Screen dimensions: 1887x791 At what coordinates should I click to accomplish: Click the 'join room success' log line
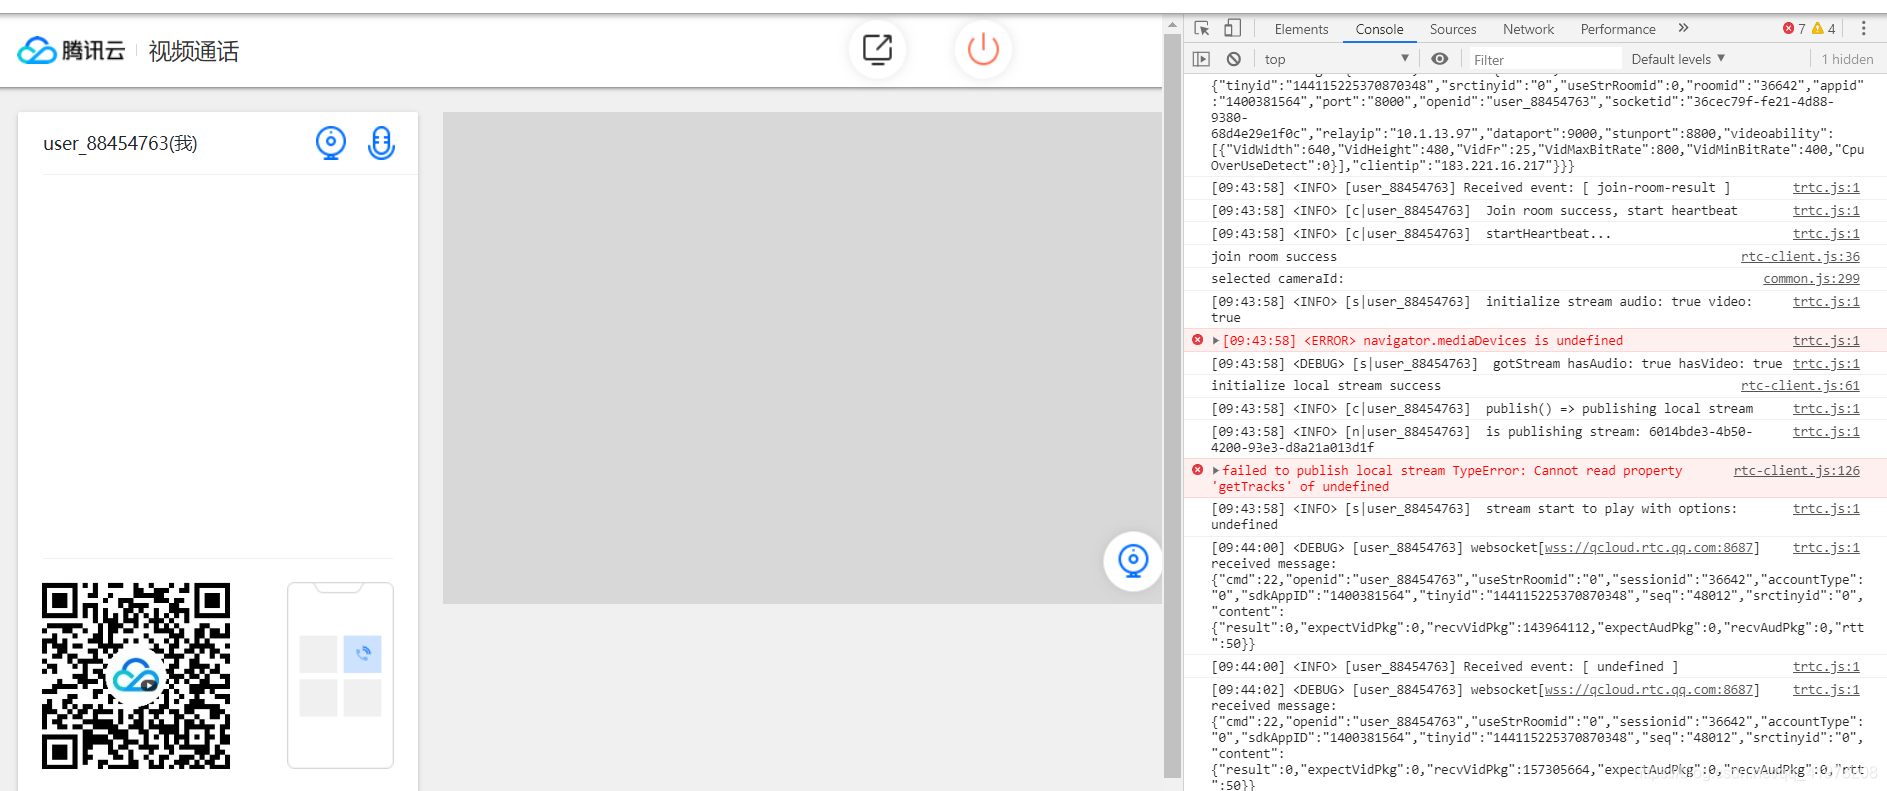(1273, 257)
